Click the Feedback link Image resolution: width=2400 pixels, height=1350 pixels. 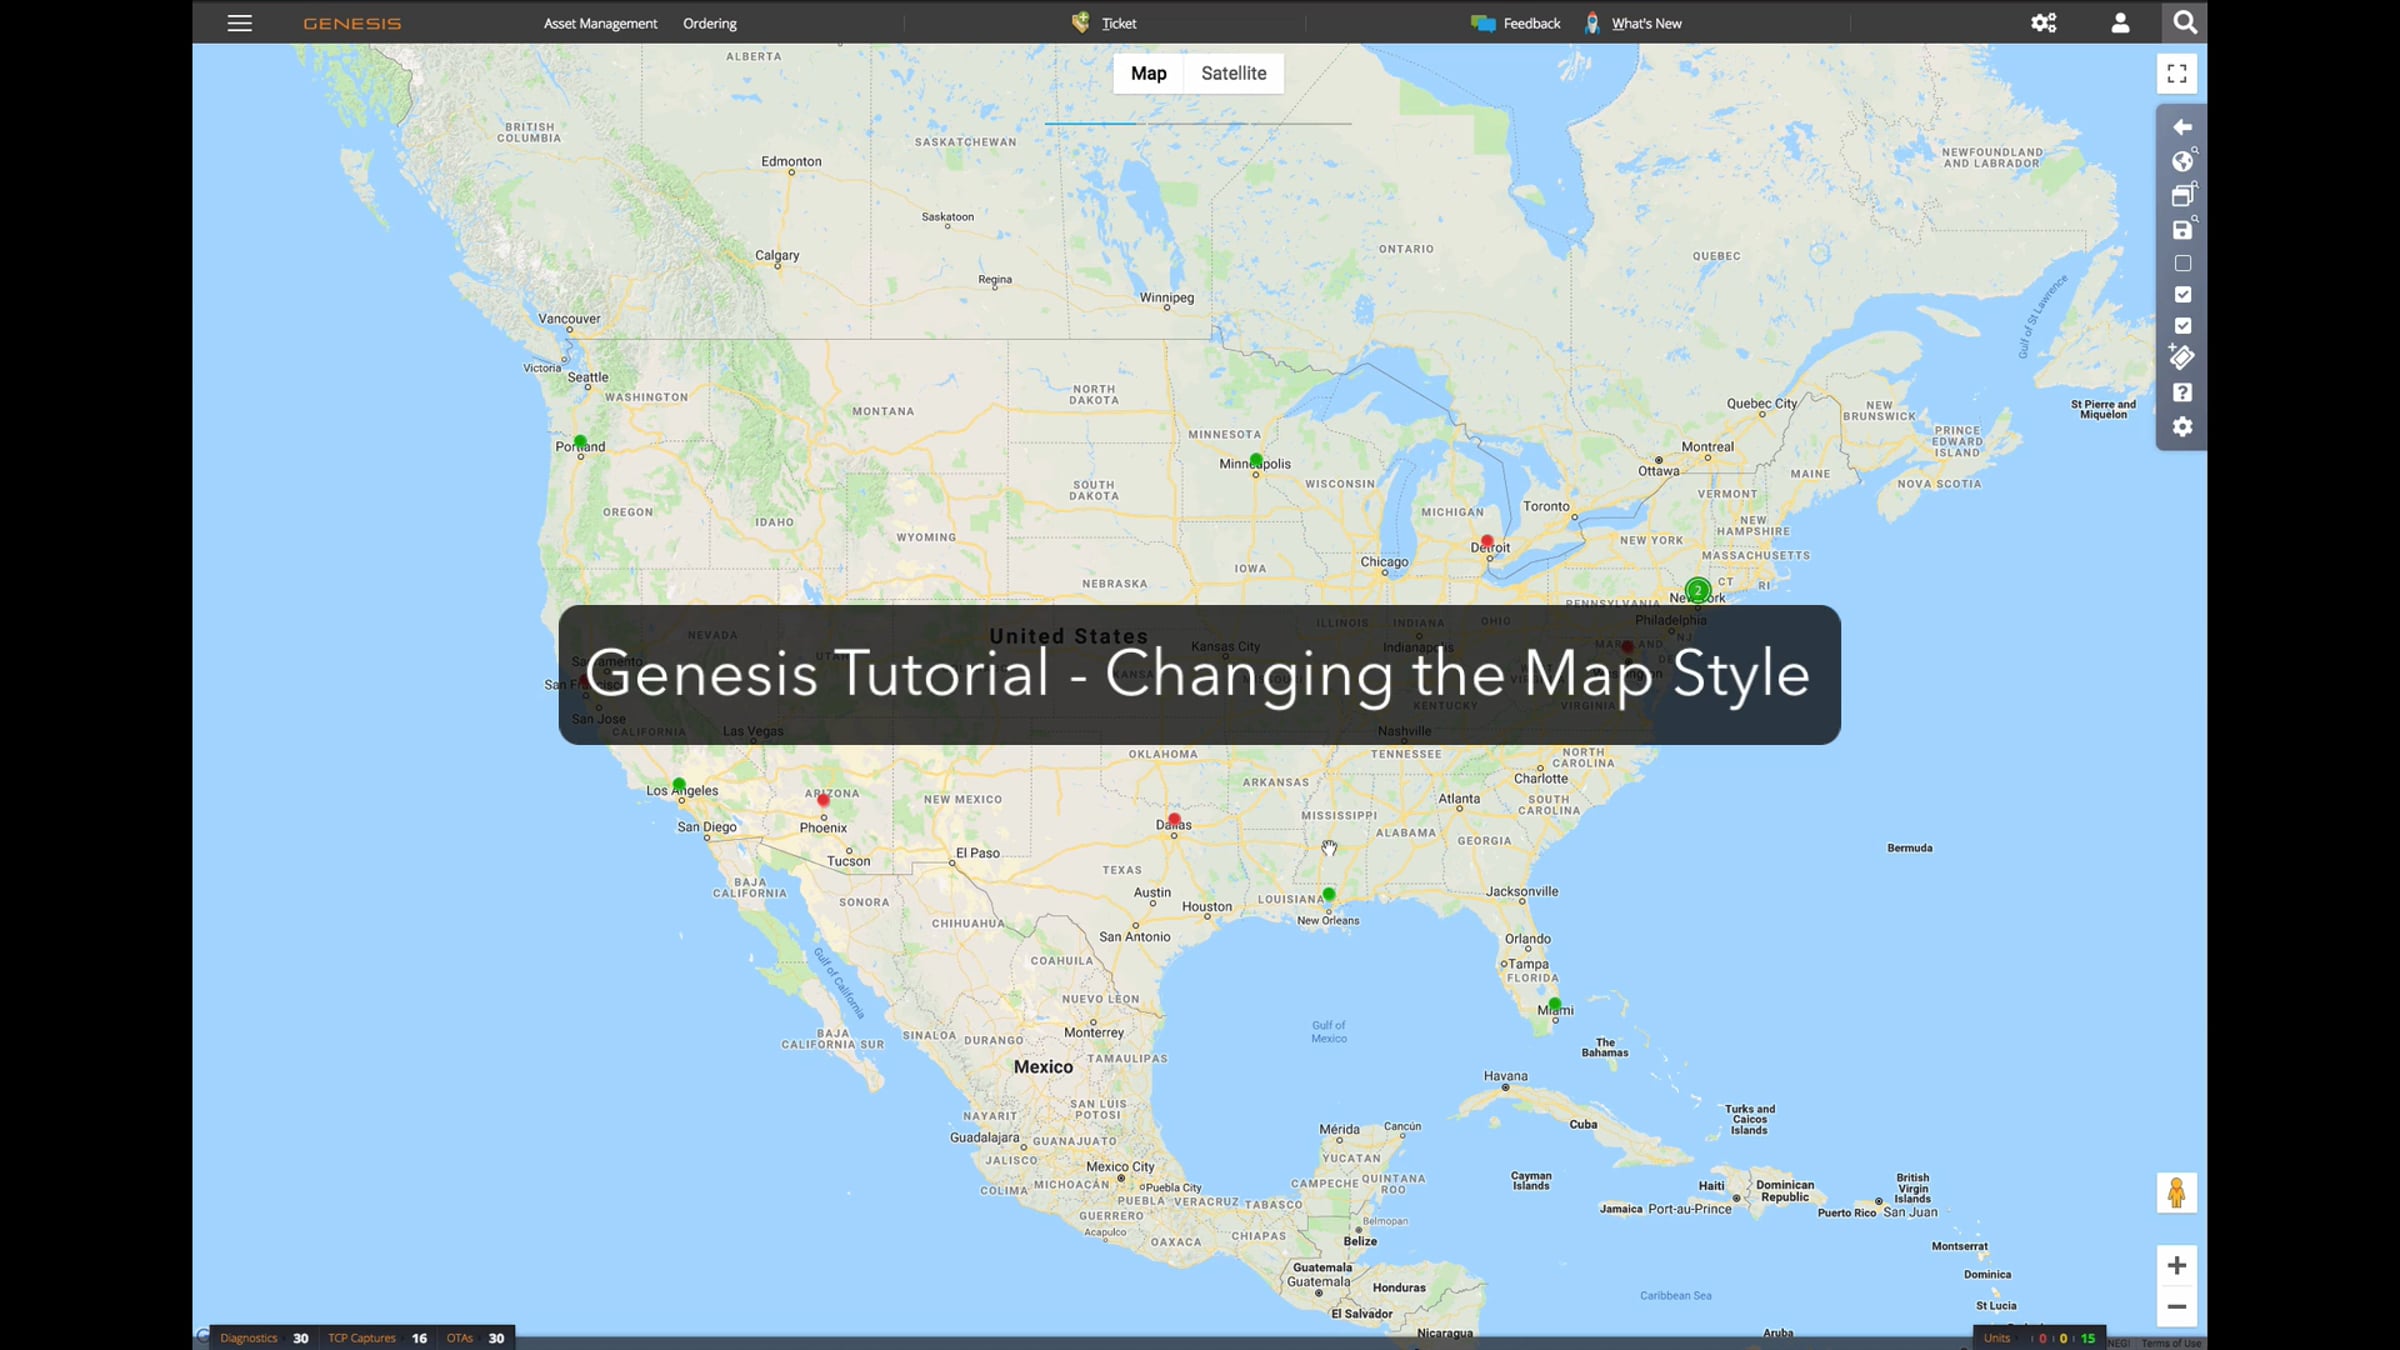coord(1530,23)
